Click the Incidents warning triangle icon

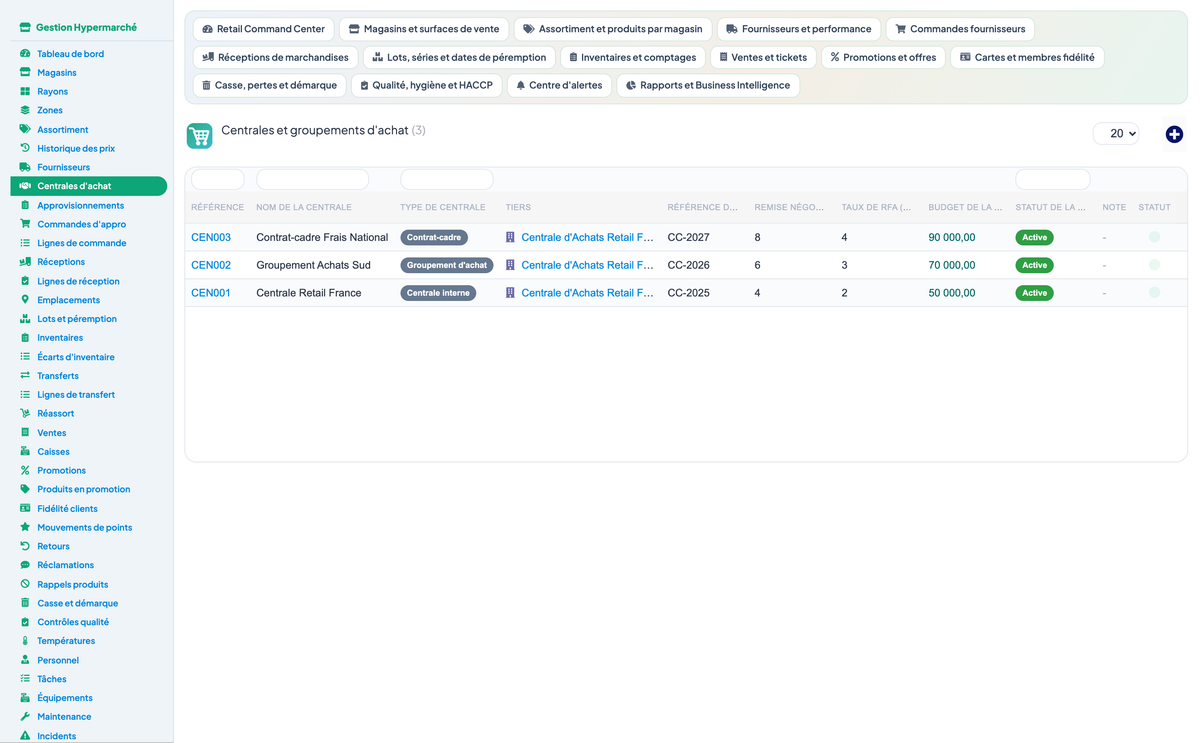(25, 735)
